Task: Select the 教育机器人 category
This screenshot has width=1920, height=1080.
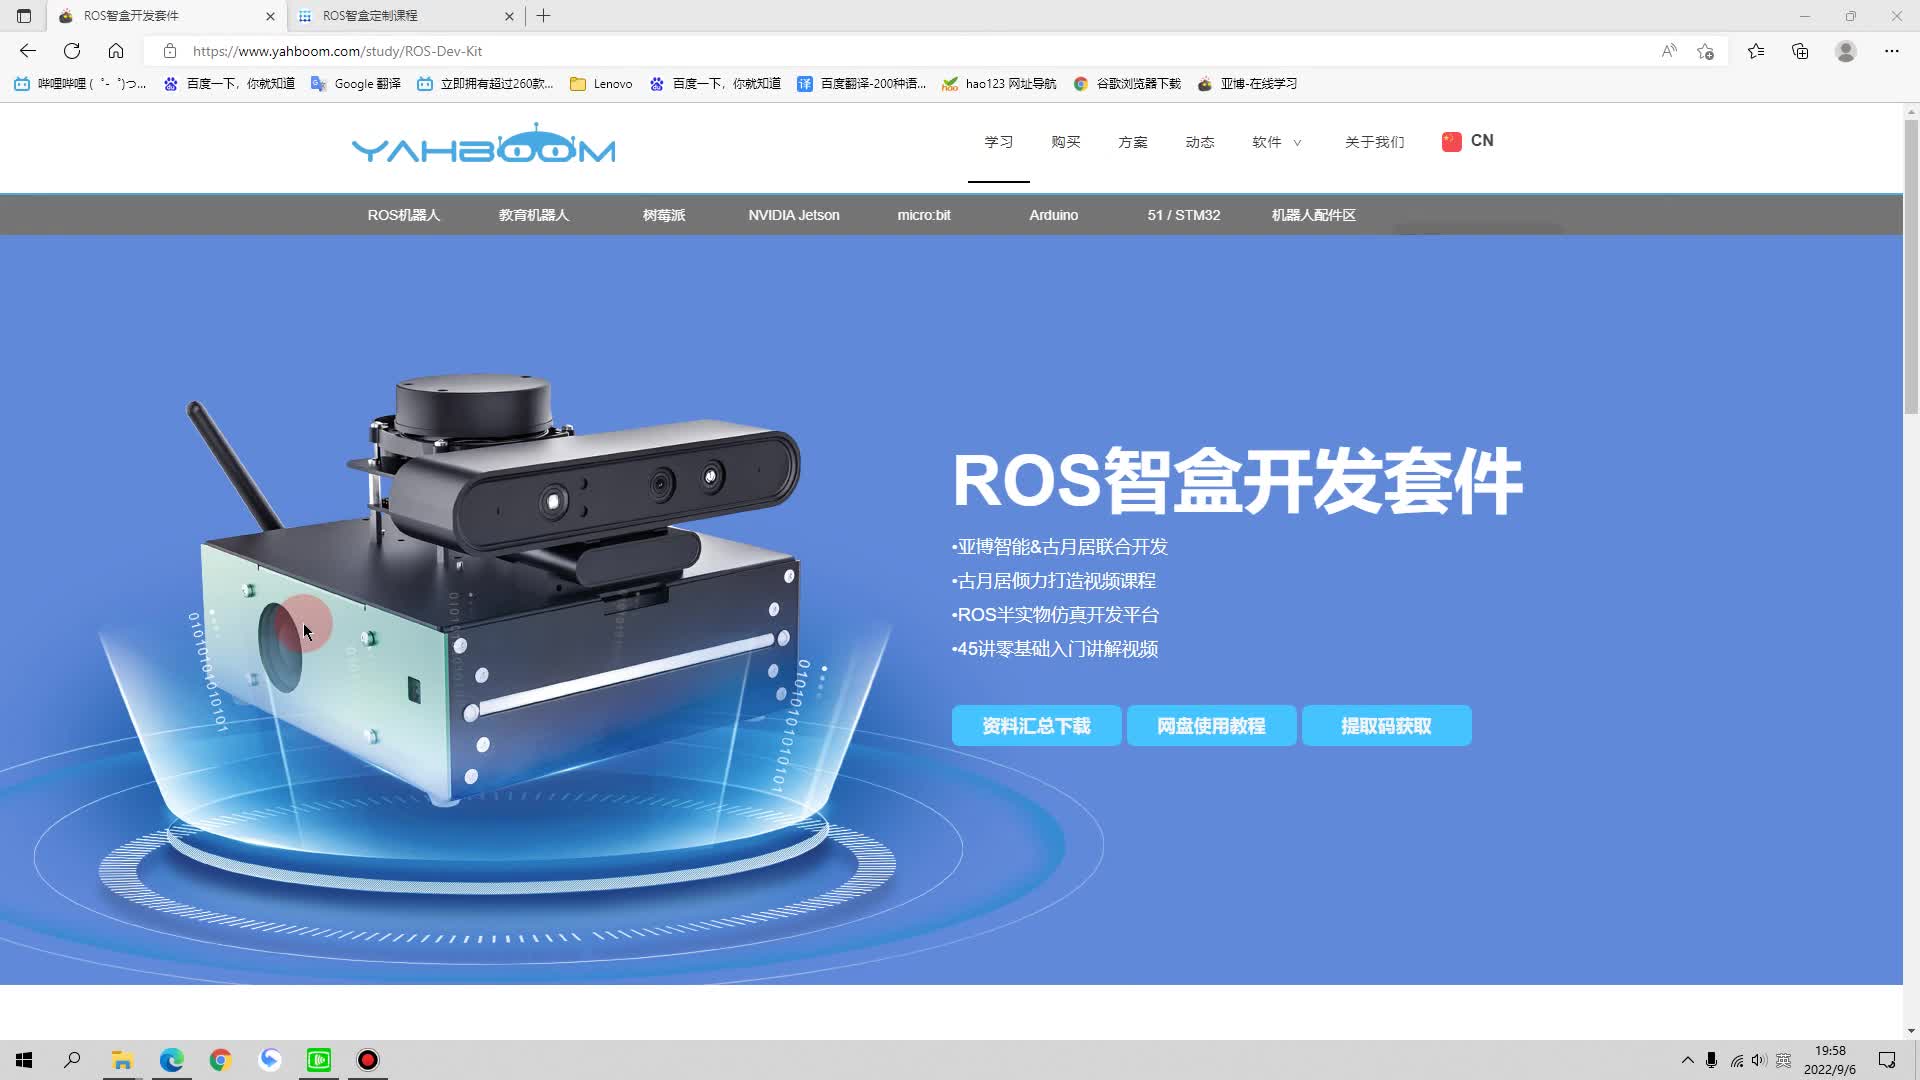Action: 534,215
